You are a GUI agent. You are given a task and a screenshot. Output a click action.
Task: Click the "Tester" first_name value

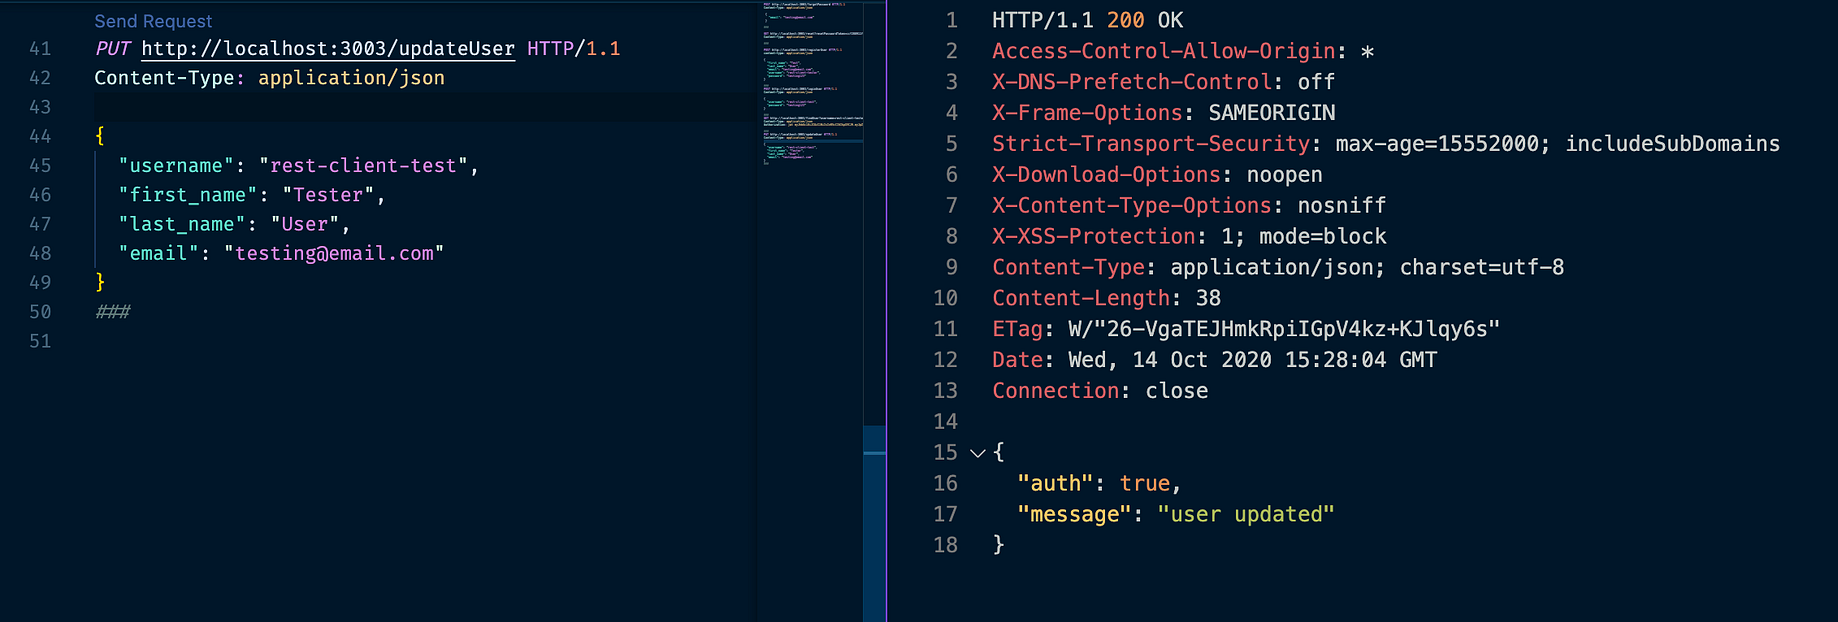click(x=328, y=195)
